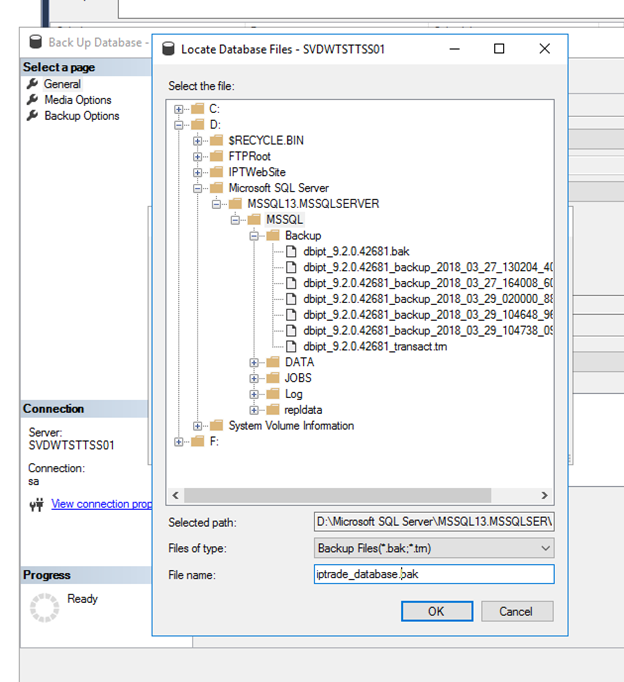The width and height of the screenshot is (624, 682).
Task: Select file dbipt_9.2.0.42681.bak
Action: pyautogui.click(x=356, y=251)
